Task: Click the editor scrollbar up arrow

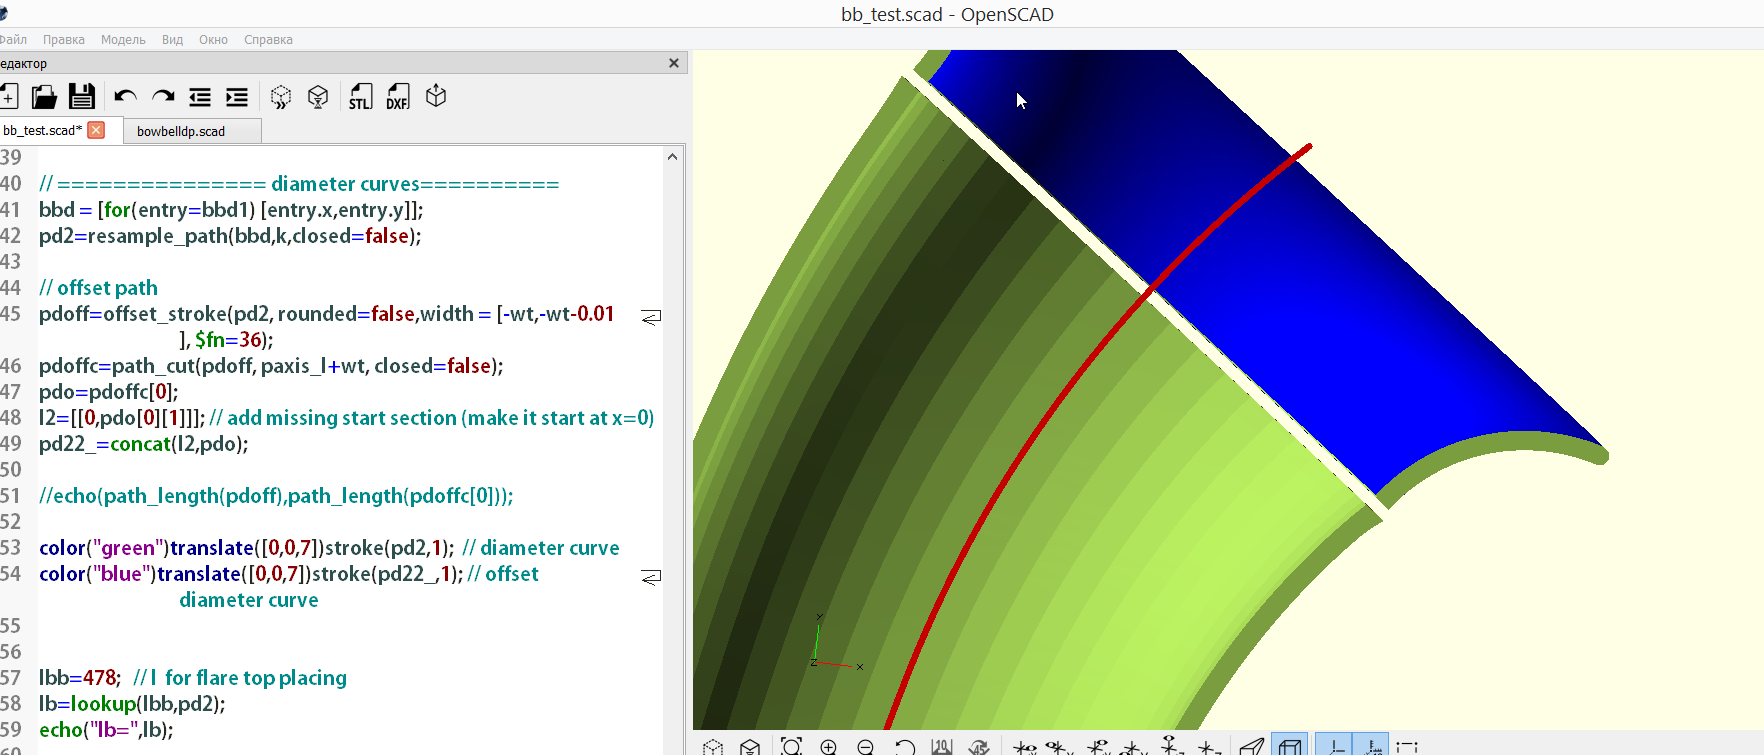Action: 672,157
